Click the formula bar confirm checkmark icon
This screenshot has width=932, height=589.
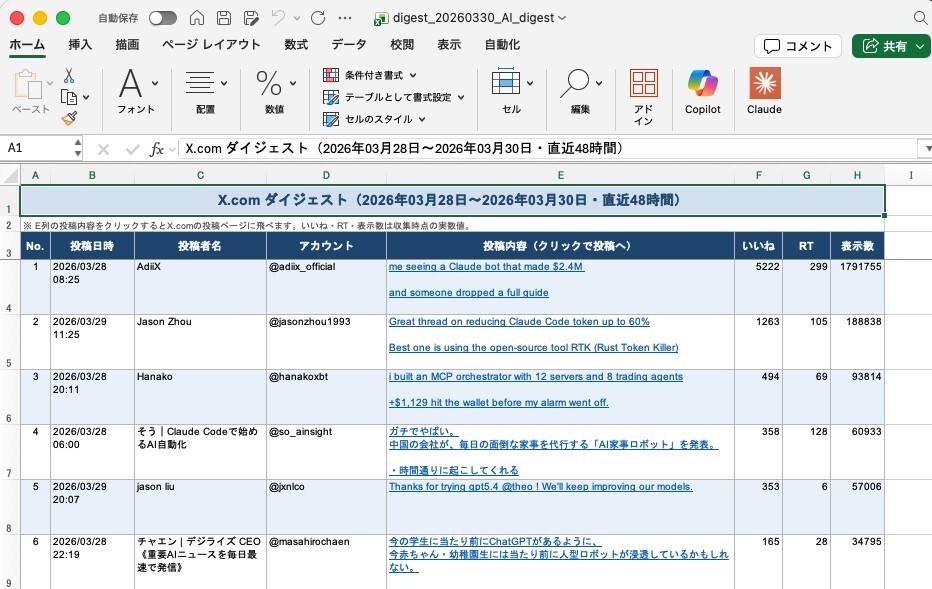click(133, 149)
